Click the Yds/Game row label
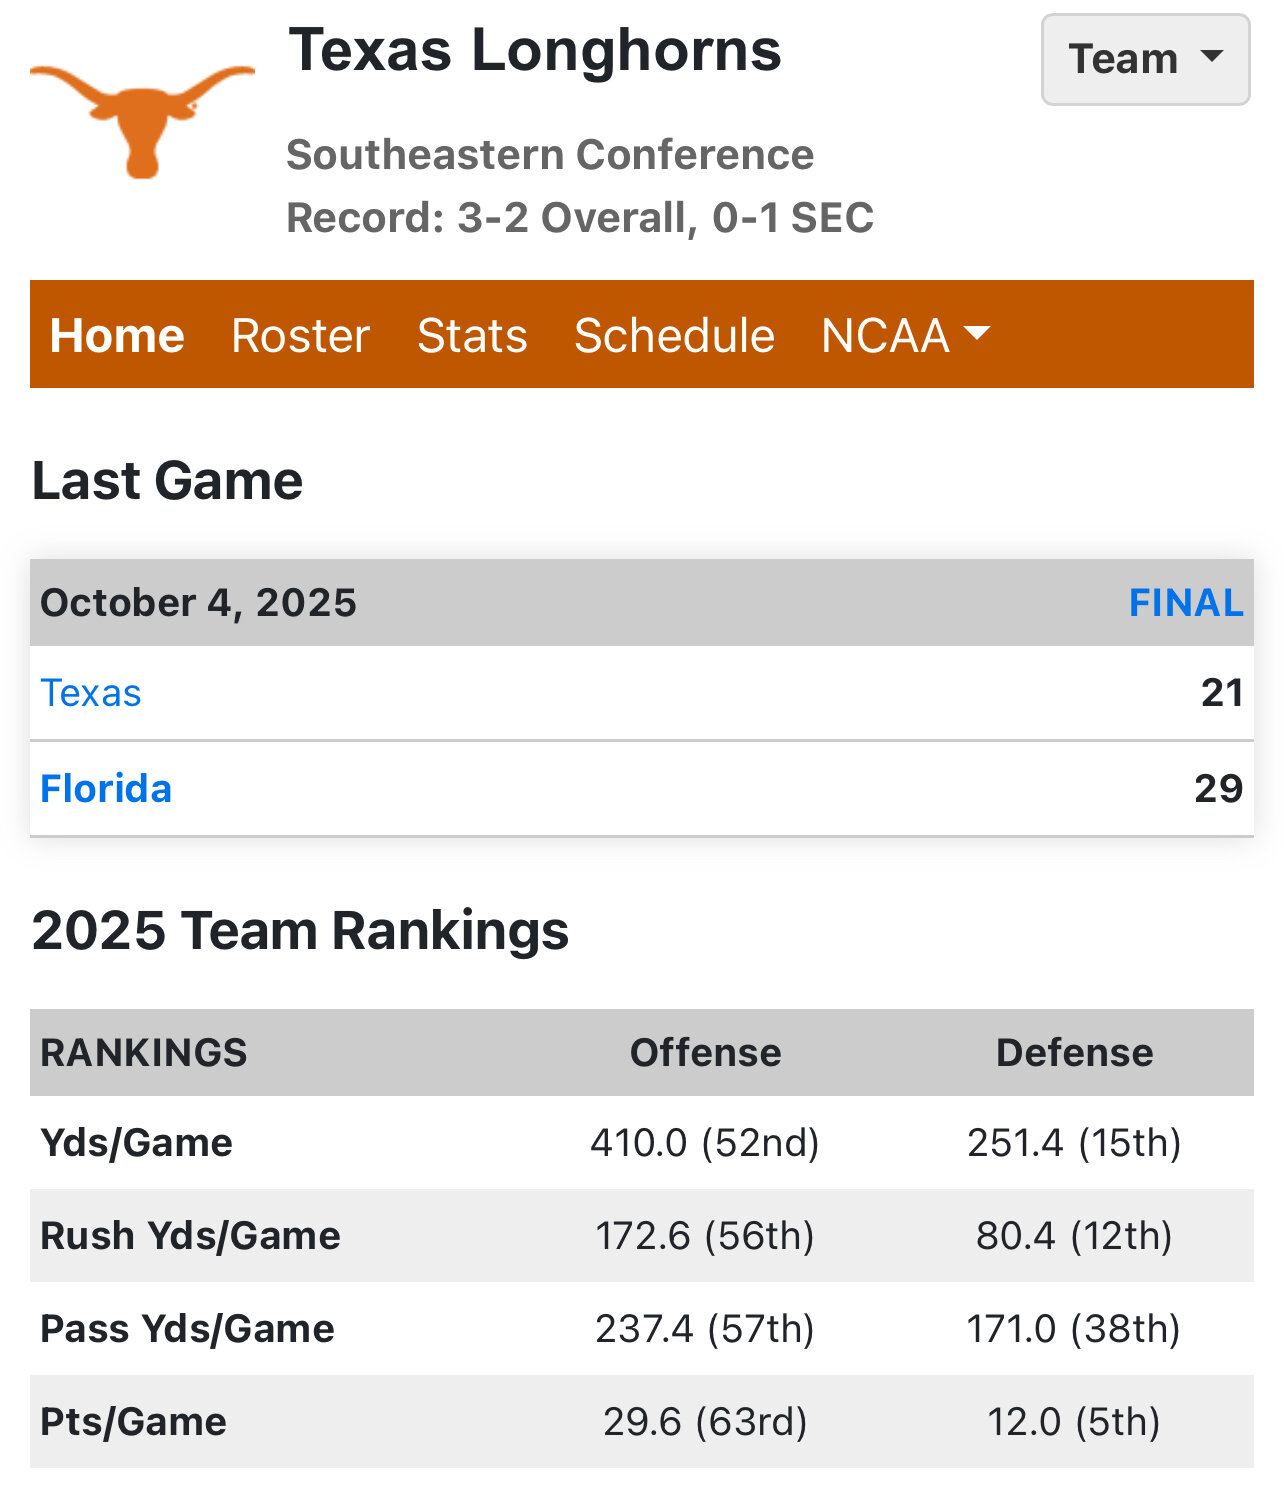This screenshot has width=1284, height=1509. click(136, 1142)
